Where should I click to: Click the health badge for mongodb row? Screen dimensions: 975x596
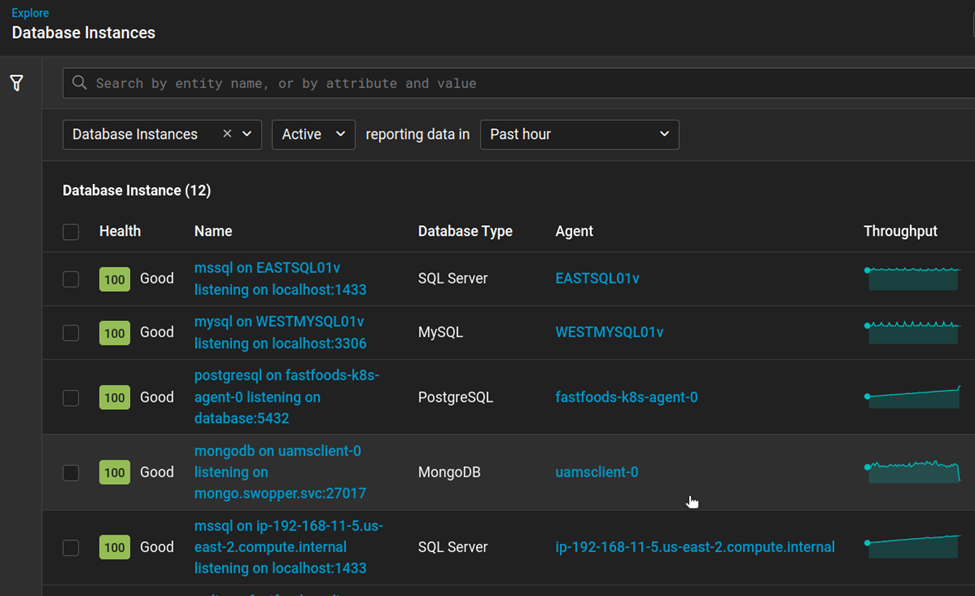tap(115, 472)
